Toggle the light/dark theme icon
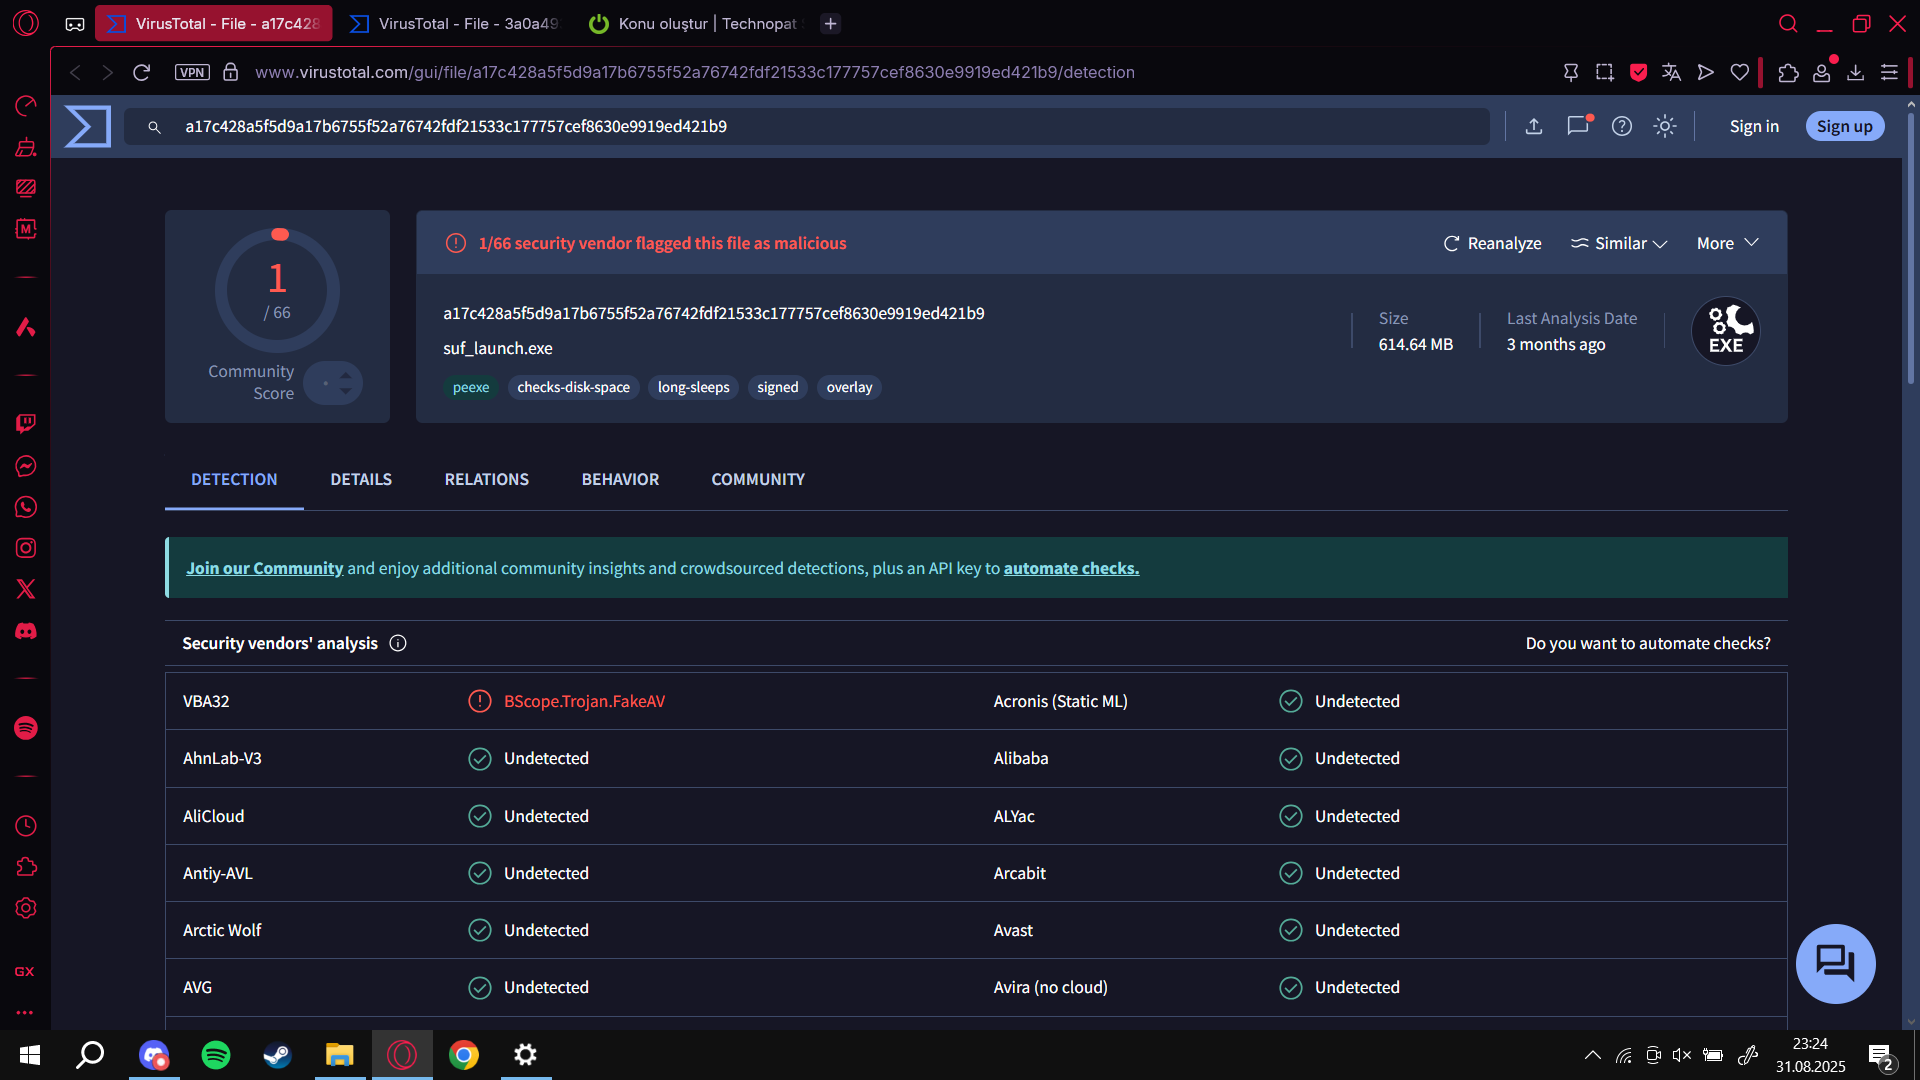The width and height of the screenshot is (1920, 1080). pos(1665,126)
